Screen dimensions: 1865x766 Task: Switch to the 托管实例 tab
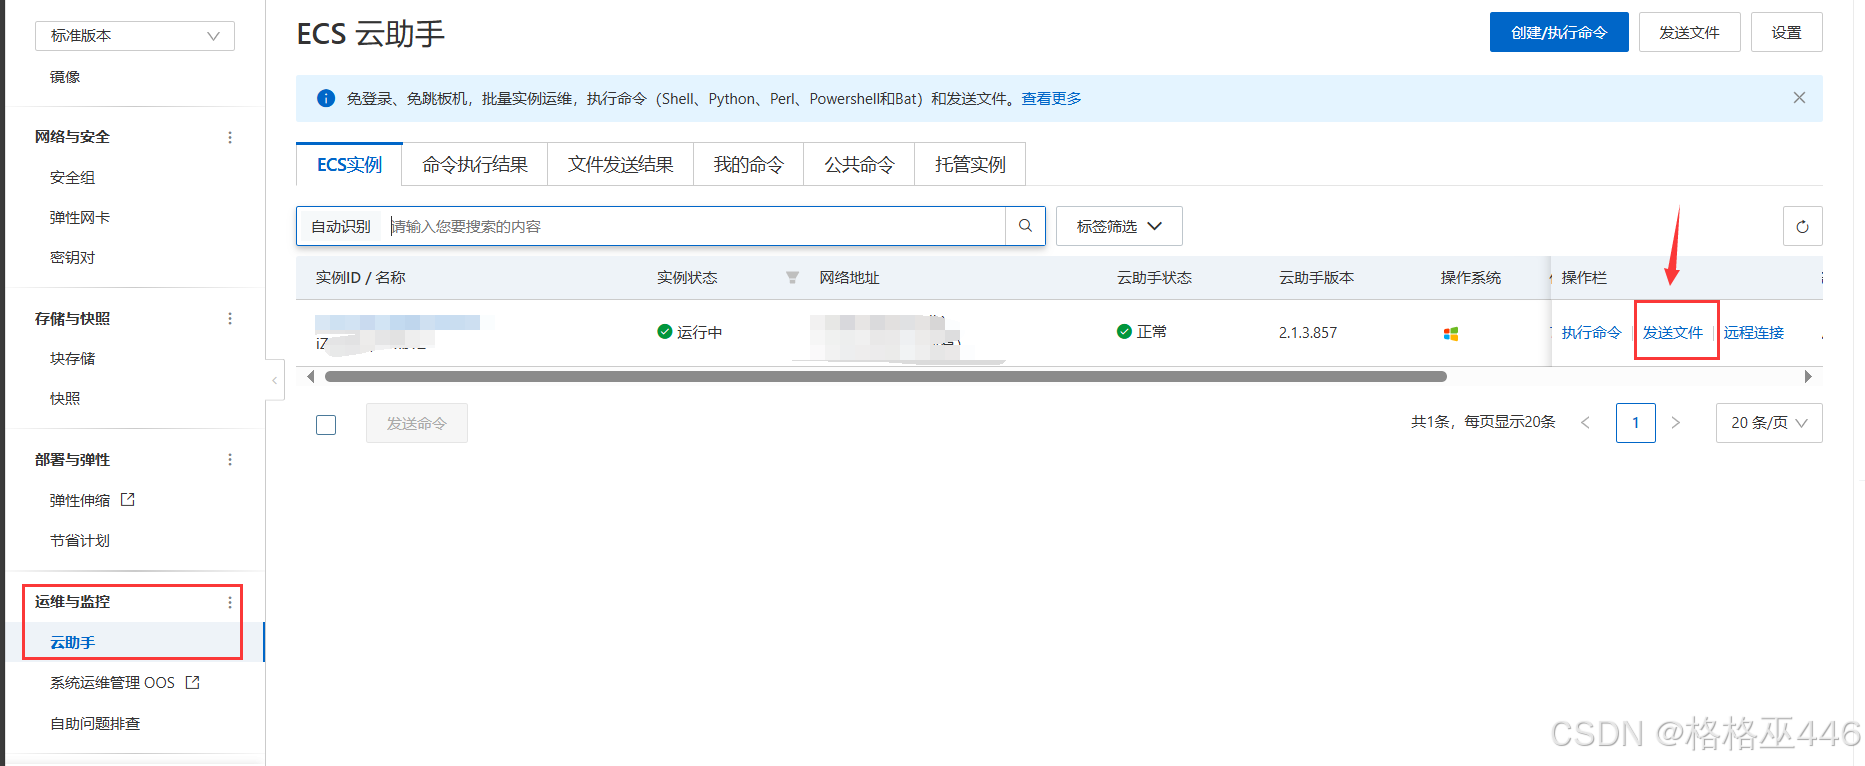click(x=970, y=164)
